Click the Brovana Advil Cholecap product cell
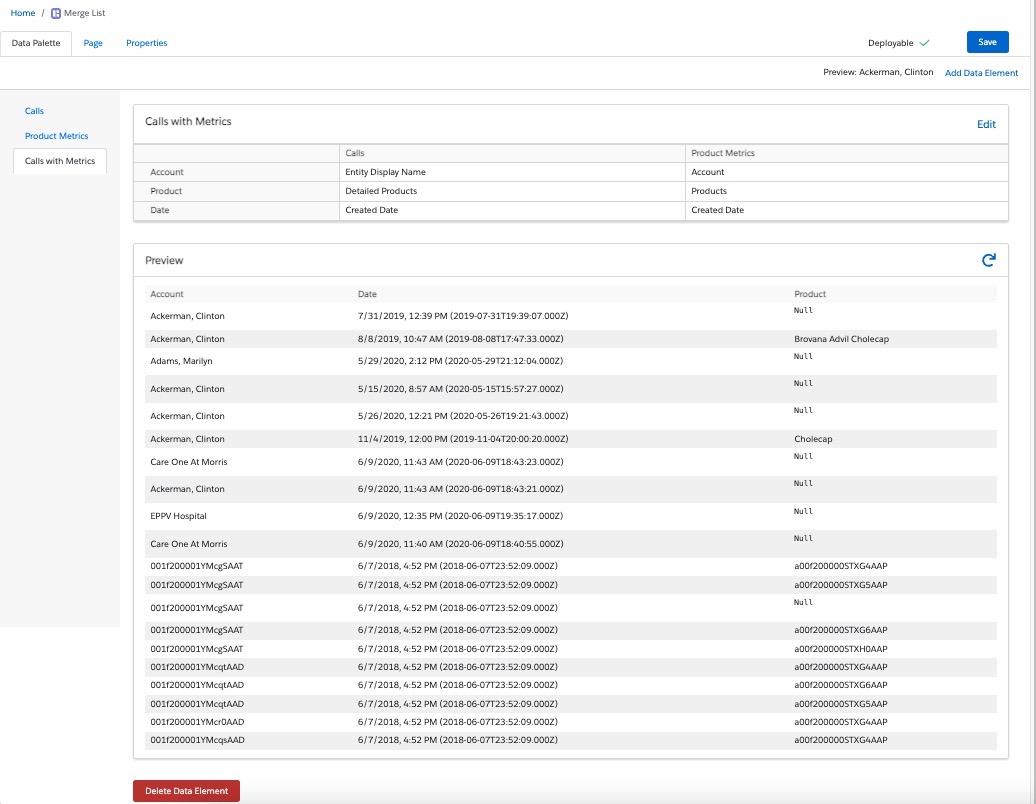Viewport: 1036px width, 804px height. click(841, 339)
